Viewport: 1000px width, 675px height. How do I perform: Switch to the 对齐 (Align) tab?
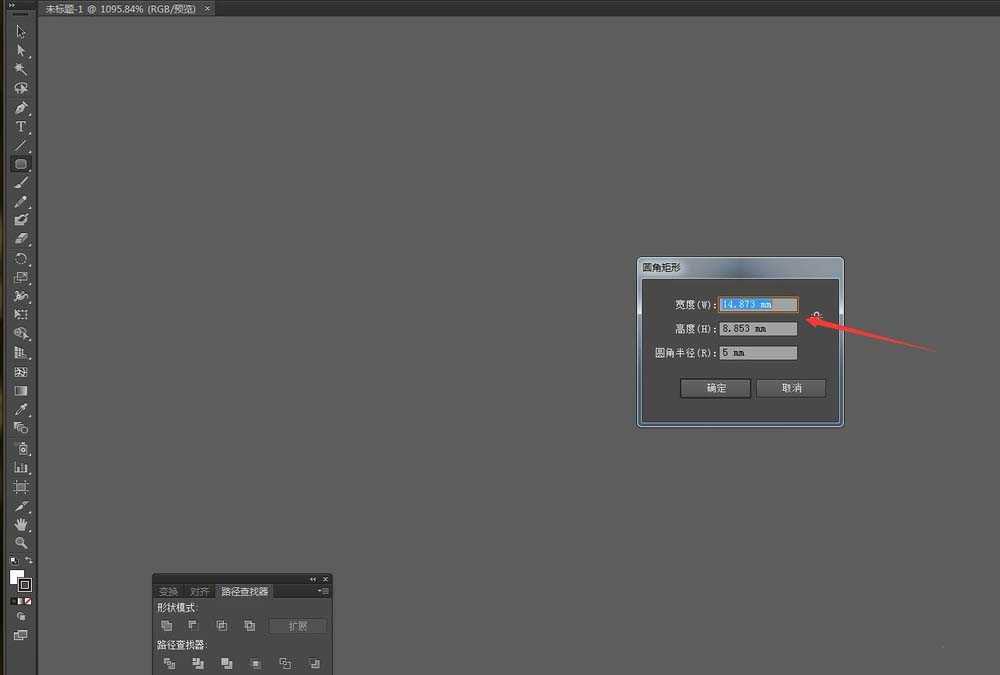click(200, 591)
